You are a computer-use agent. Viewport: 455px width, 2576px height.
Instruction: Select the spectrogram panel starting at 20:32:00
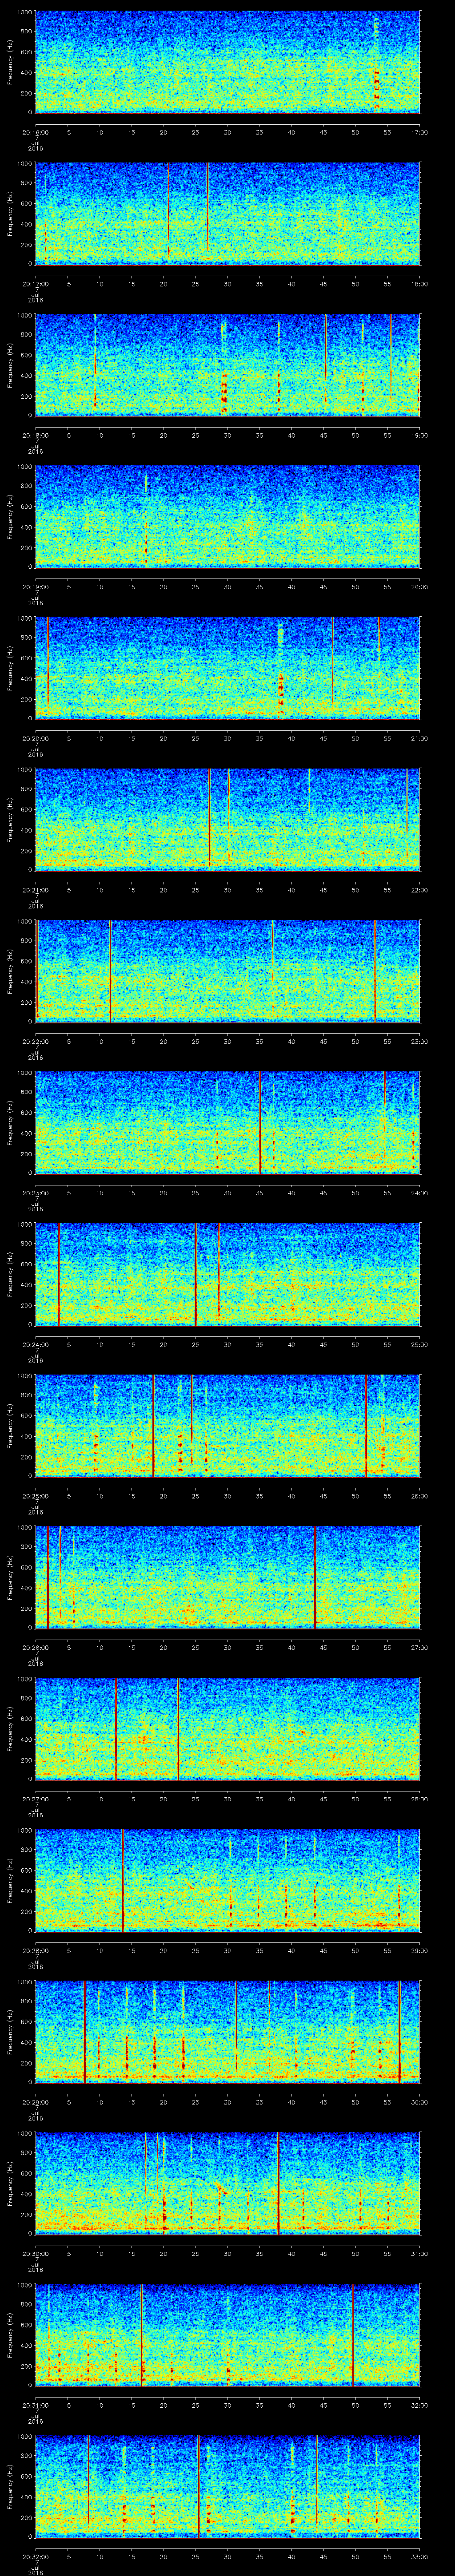pyautogui.click(x=228, y=2486)
